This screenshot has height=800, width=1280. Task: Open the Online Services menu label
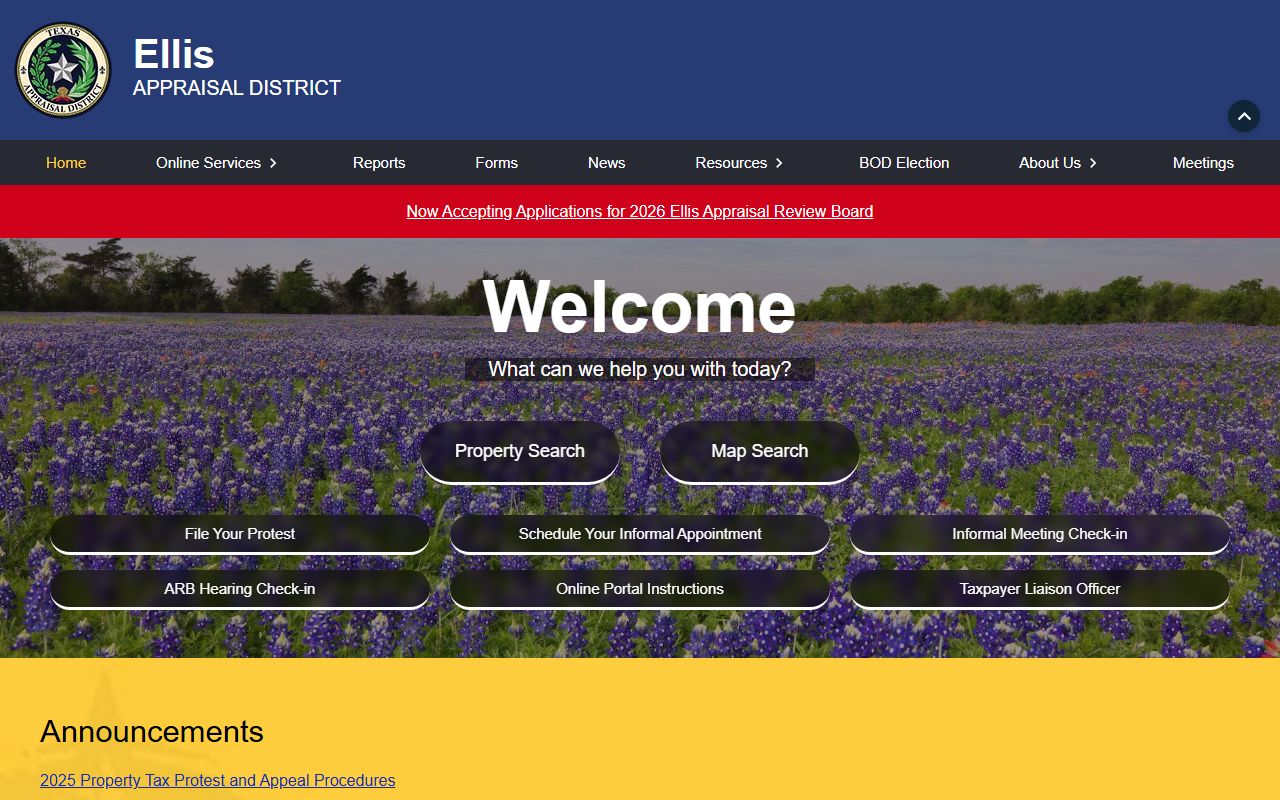[x=208, y=163]
